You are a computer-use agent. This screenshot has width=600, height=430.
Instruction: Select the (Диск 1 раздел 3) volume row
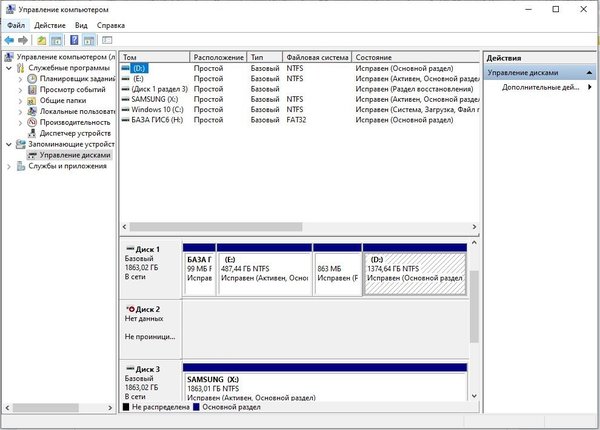pos(300,89)
